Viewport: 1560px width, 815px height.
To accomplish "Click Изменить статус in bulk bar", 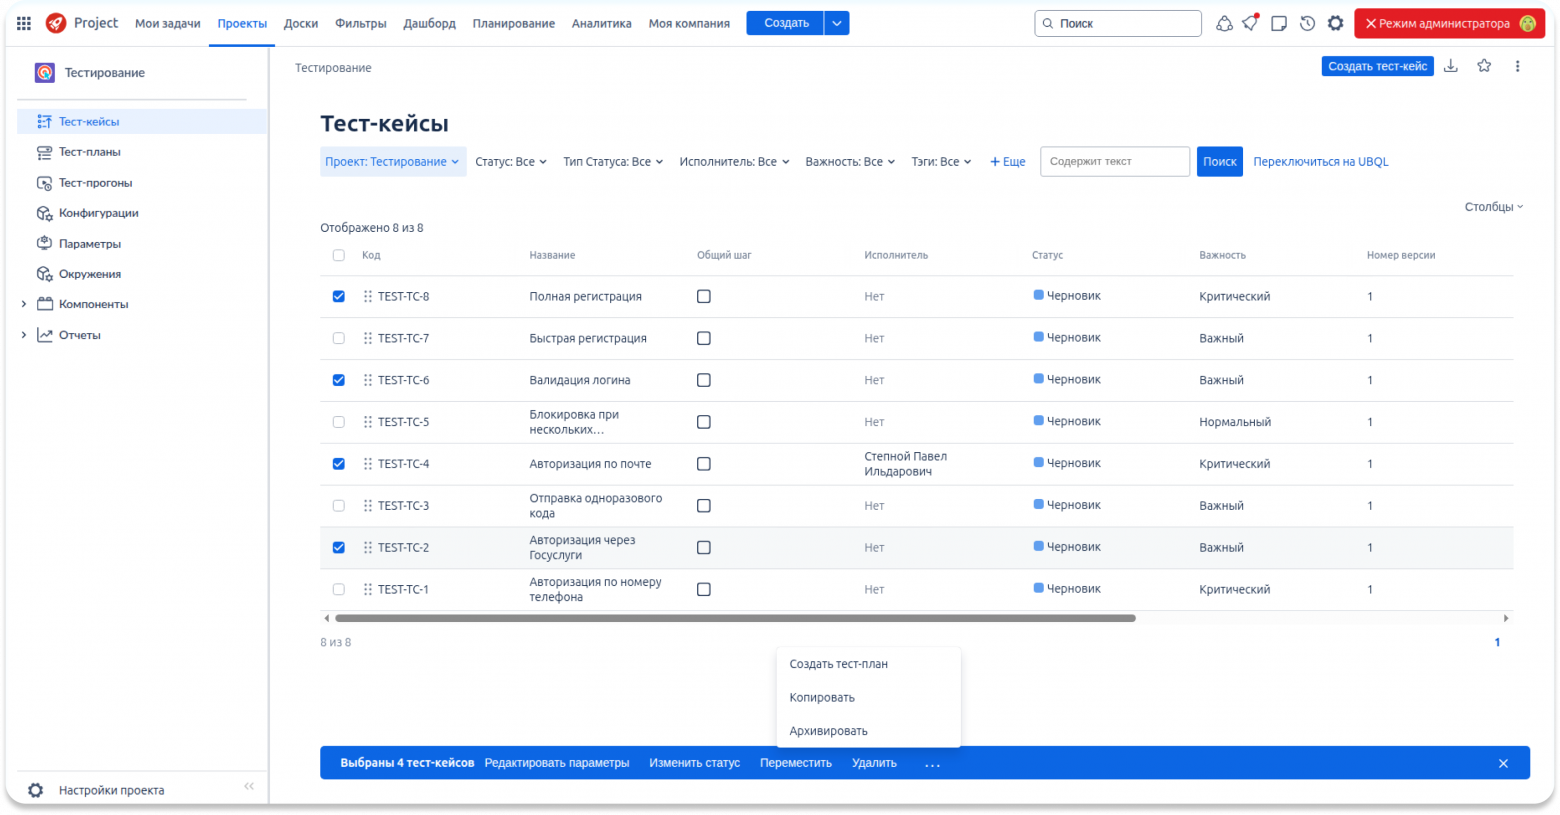I will pyautogui.click(x=694, y=763).
